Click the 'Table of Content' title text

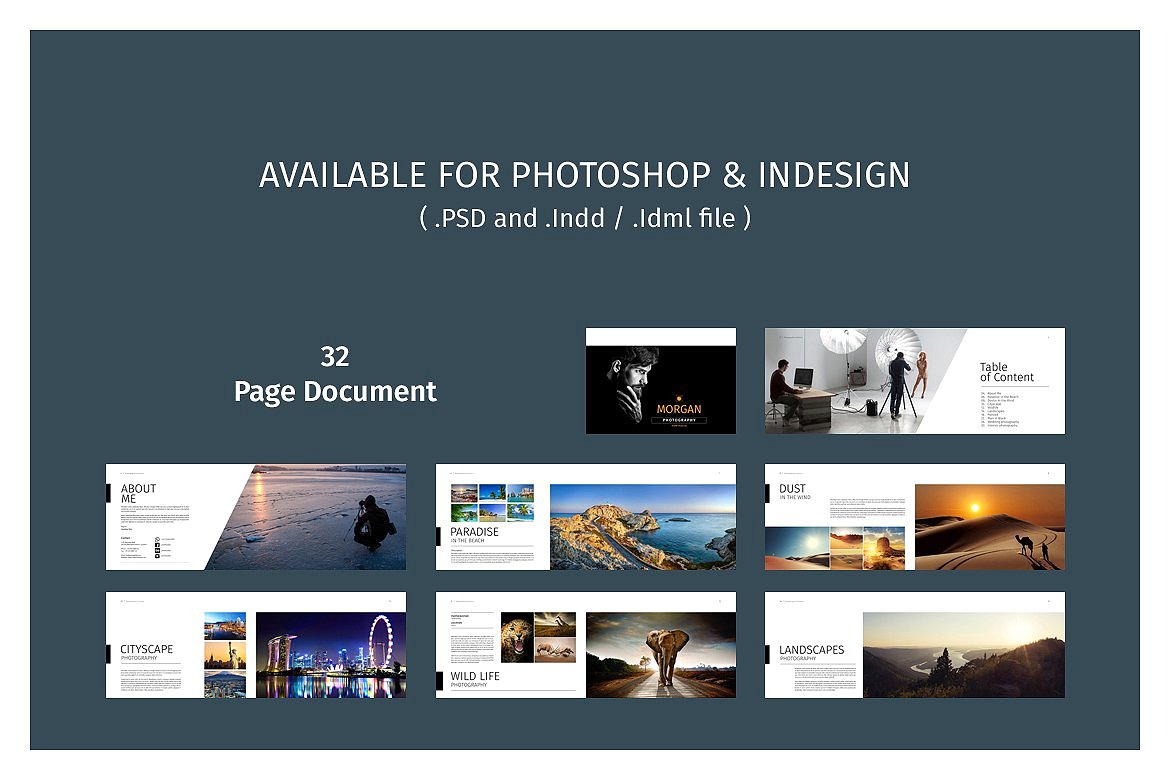[x=1006, y=372]
